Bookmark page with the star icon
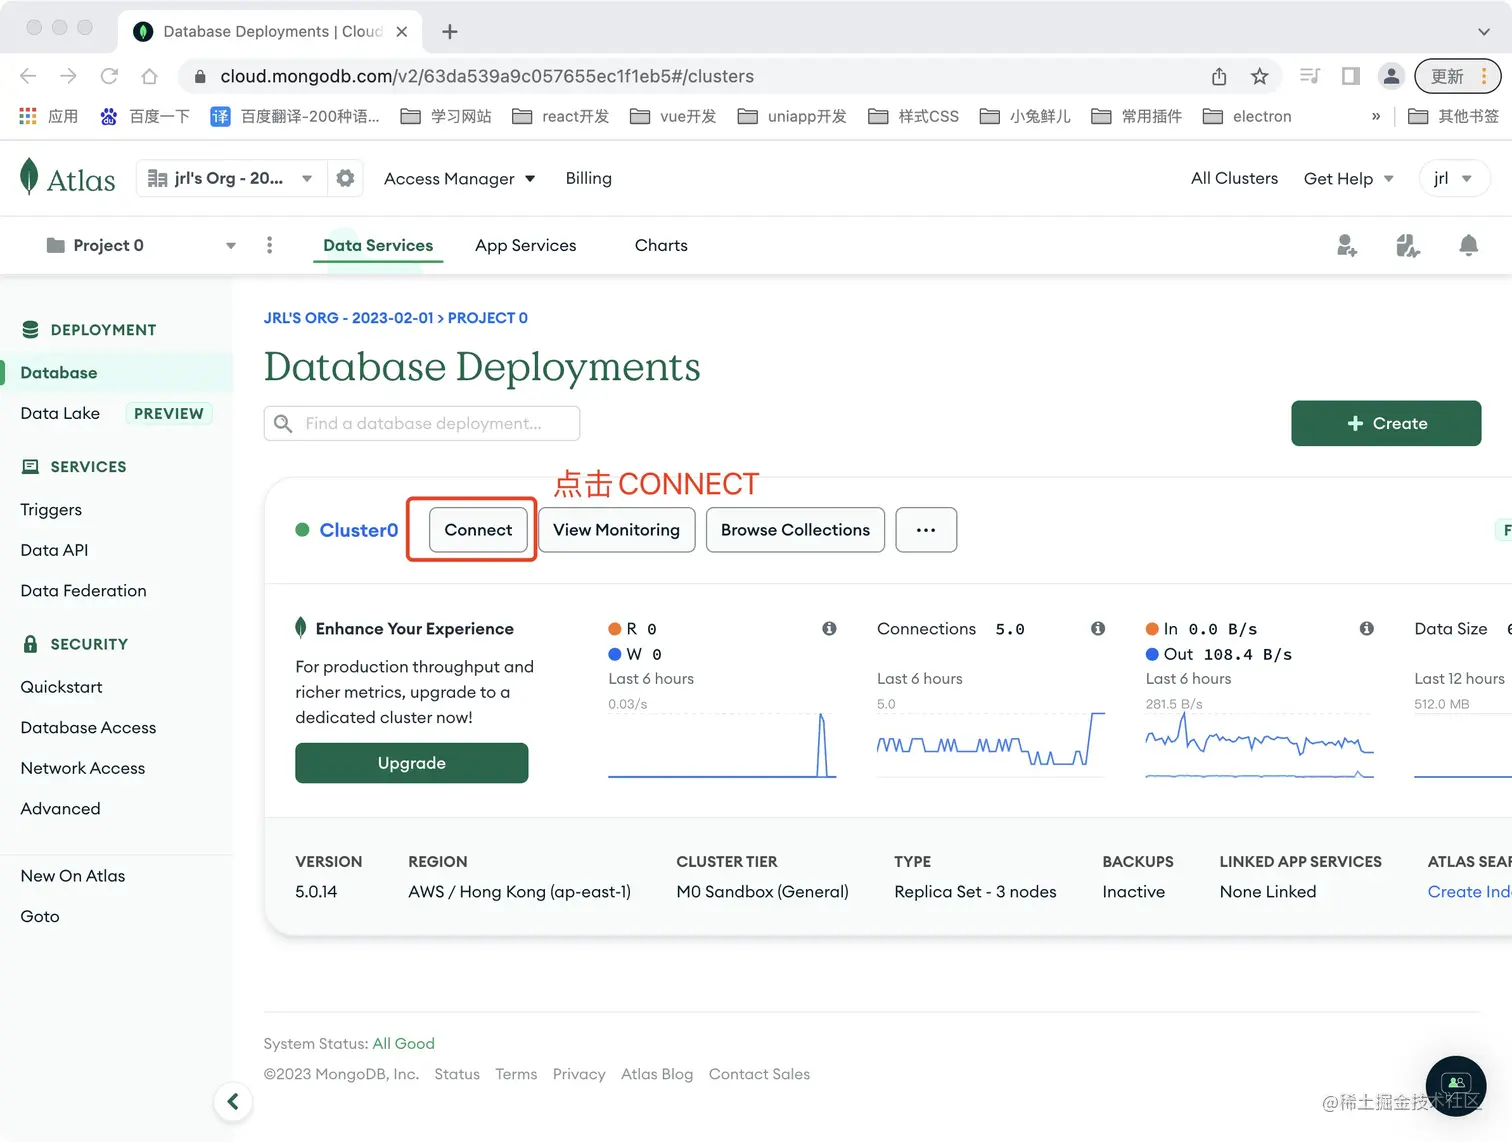1512x1142 pixels. tap(1260, 76)
